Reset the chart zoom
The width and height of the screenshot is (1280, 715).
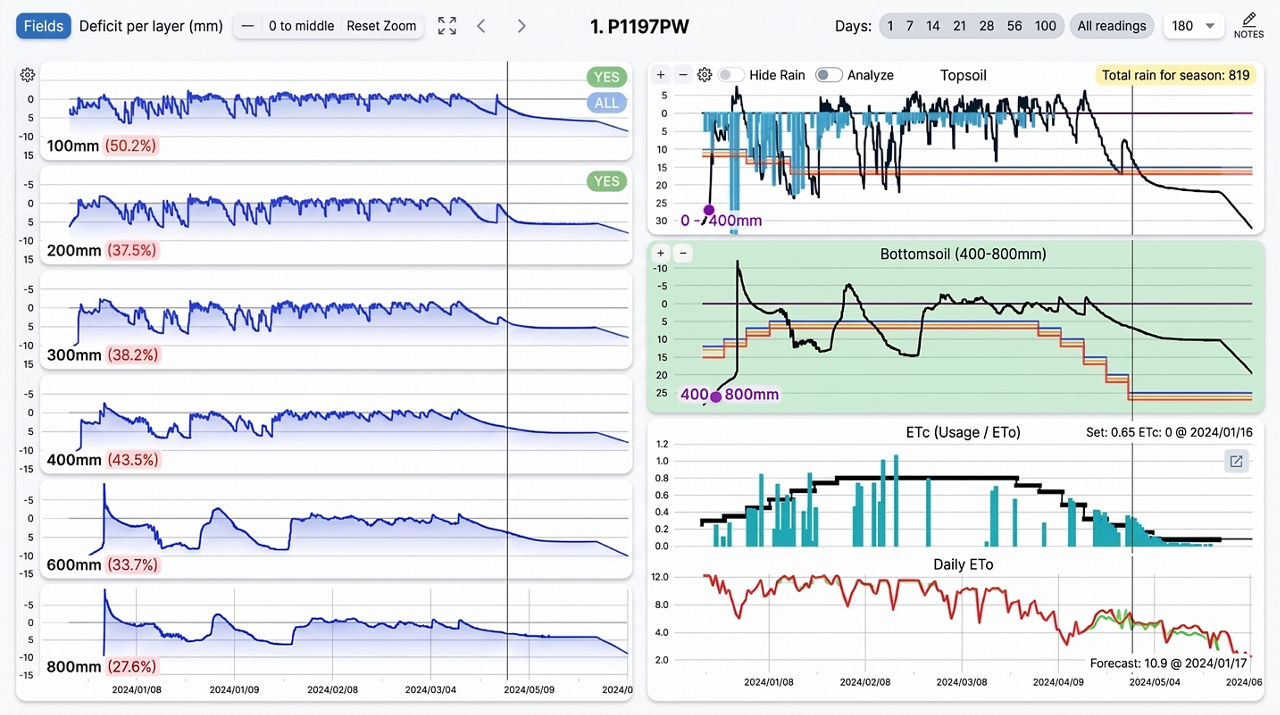click(x=381, y=26)
